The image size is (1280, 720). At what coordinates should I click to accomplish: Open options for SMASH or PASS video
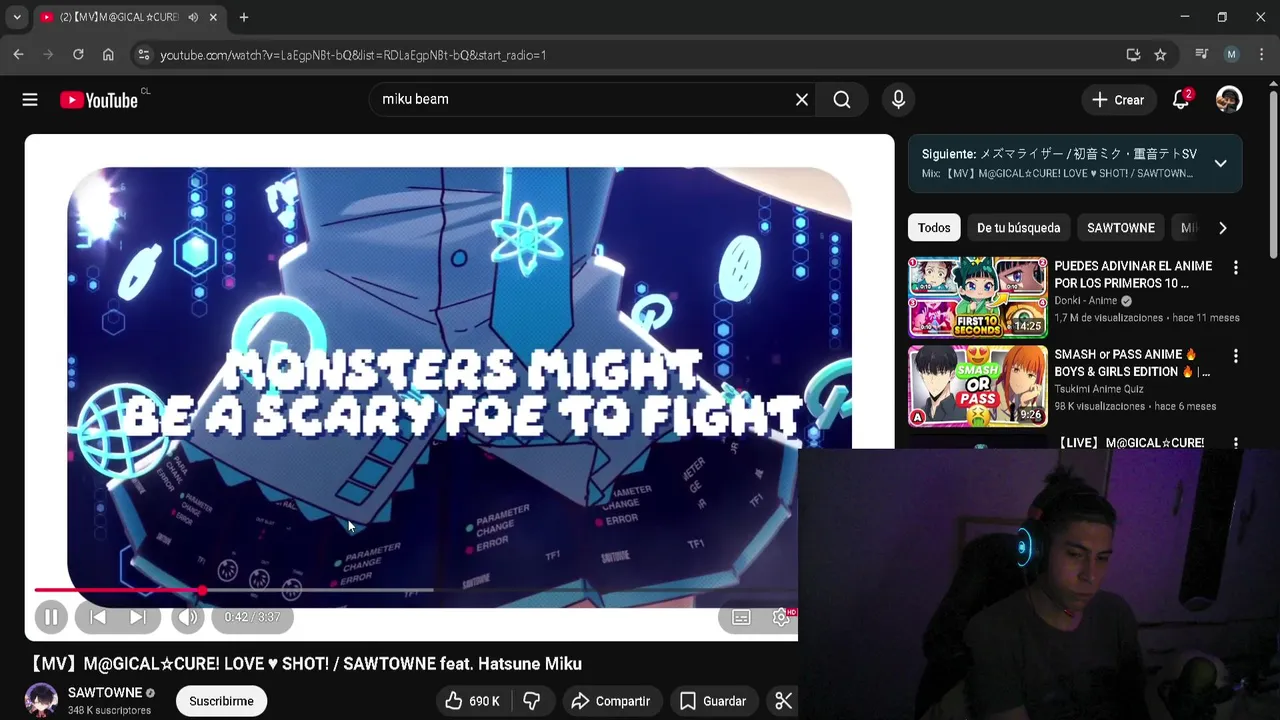coord(1235,356)
